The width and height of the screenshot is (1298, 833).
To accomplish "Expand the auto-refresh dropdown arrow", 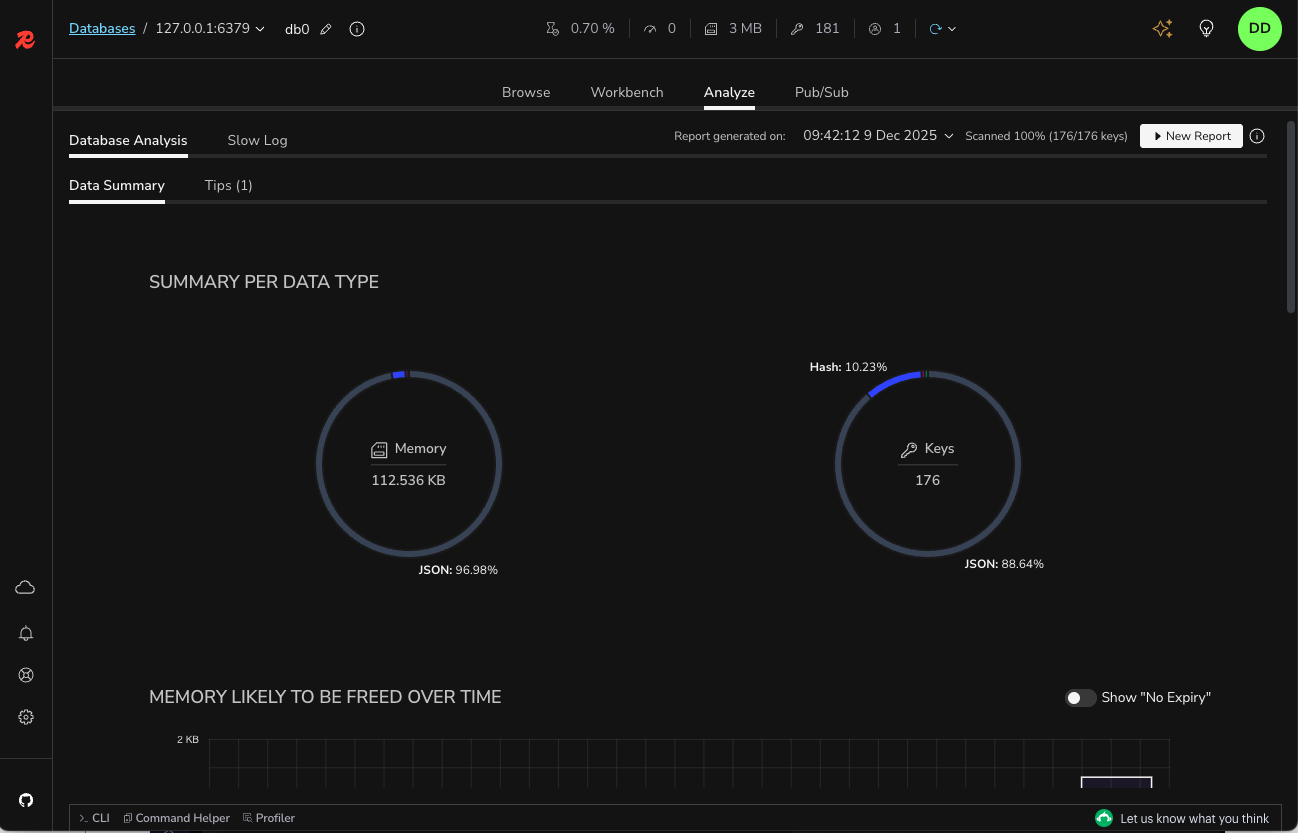I will 951,29.
